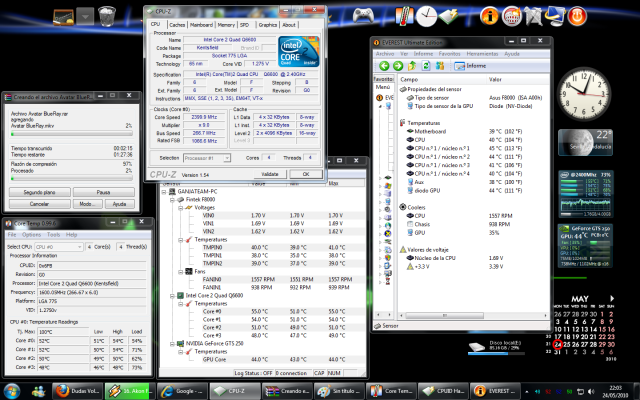The image size is (640, 400).
Task: Switch to Internet Explorer Google taskbar button
Action: [182, 391]
